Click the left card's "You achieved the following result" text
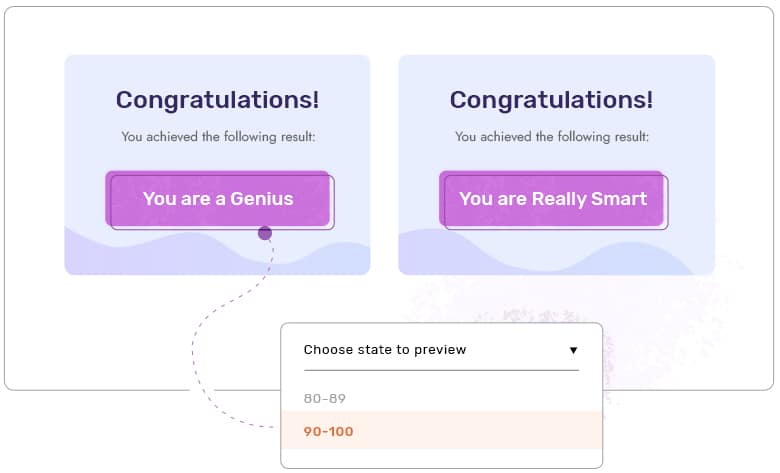The height and width of the screenshot is (473, 780). (217, 136)
